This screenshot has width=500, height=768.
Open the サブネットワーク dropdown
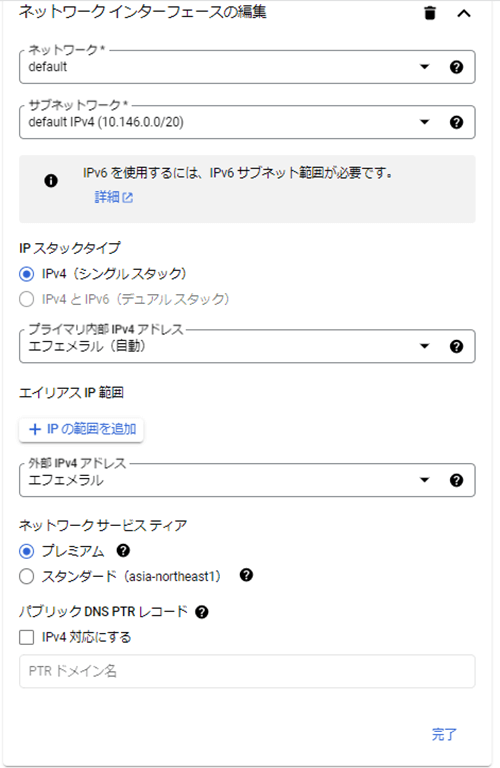(247, 122)
